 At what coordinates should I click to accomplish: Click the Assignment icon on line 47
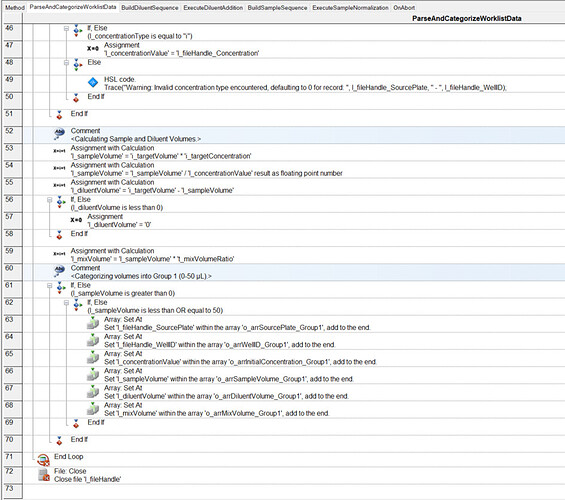[93, 48]
